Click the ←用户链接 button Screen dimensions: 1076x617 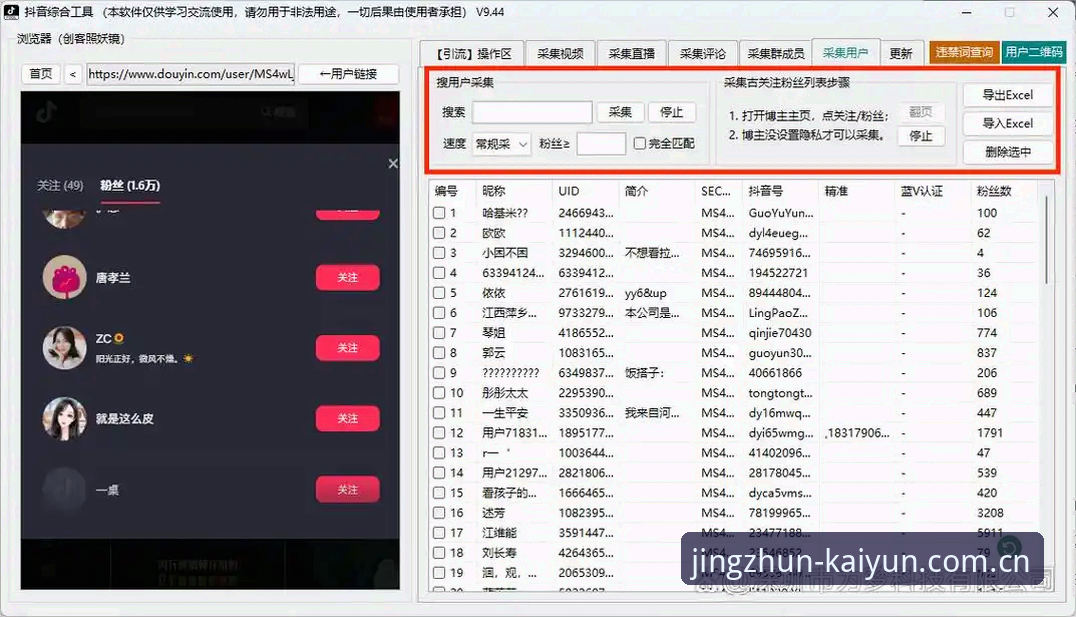tap(349, 73)
